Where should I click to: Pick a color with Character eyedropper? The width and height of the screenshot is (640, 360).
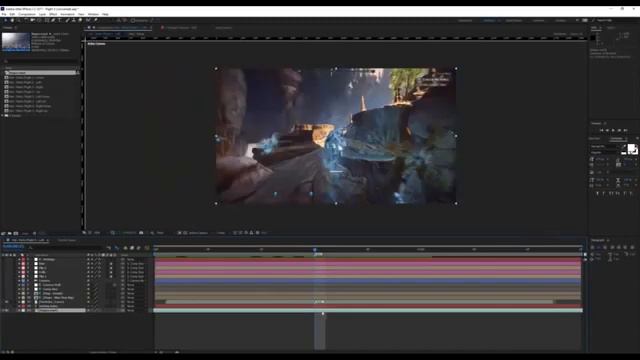pos(624,146)
